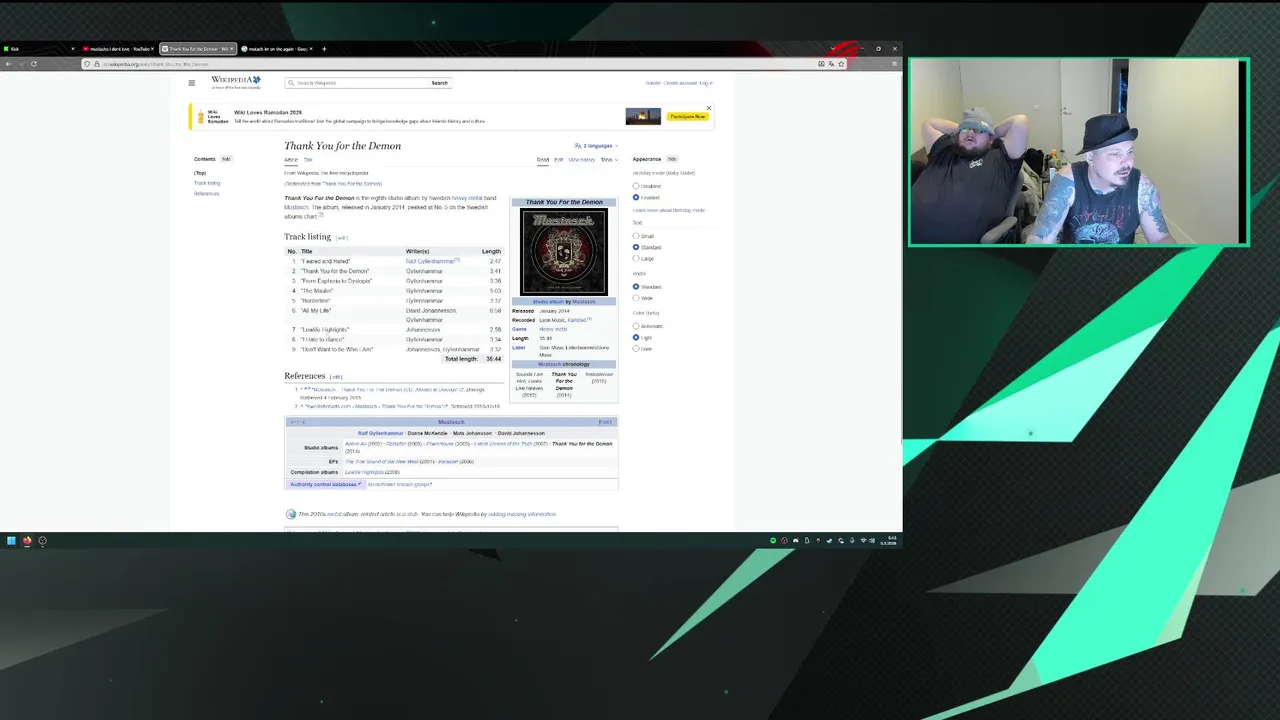
Task: Collapse the Mustasch navbox with hide link
Action: 605,422
